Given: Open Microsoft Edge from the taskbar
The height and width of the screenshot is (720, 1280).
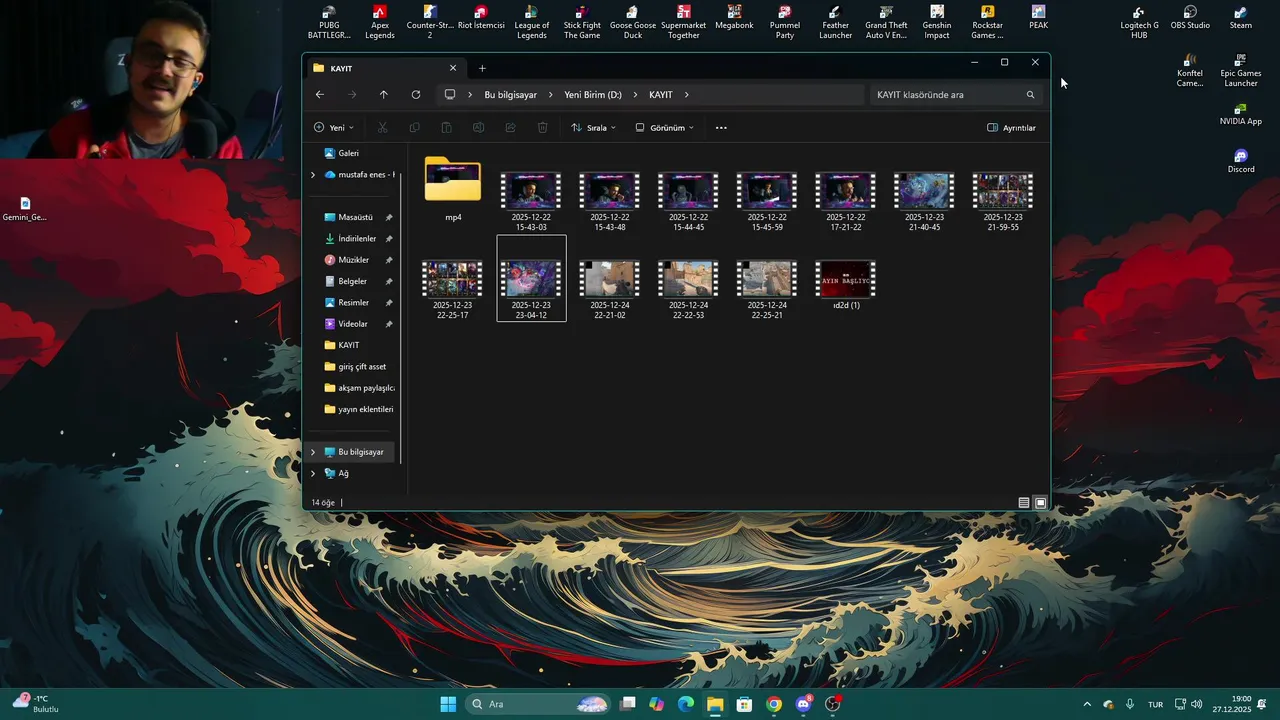Looking at the screenshot, I should (686, 704).
